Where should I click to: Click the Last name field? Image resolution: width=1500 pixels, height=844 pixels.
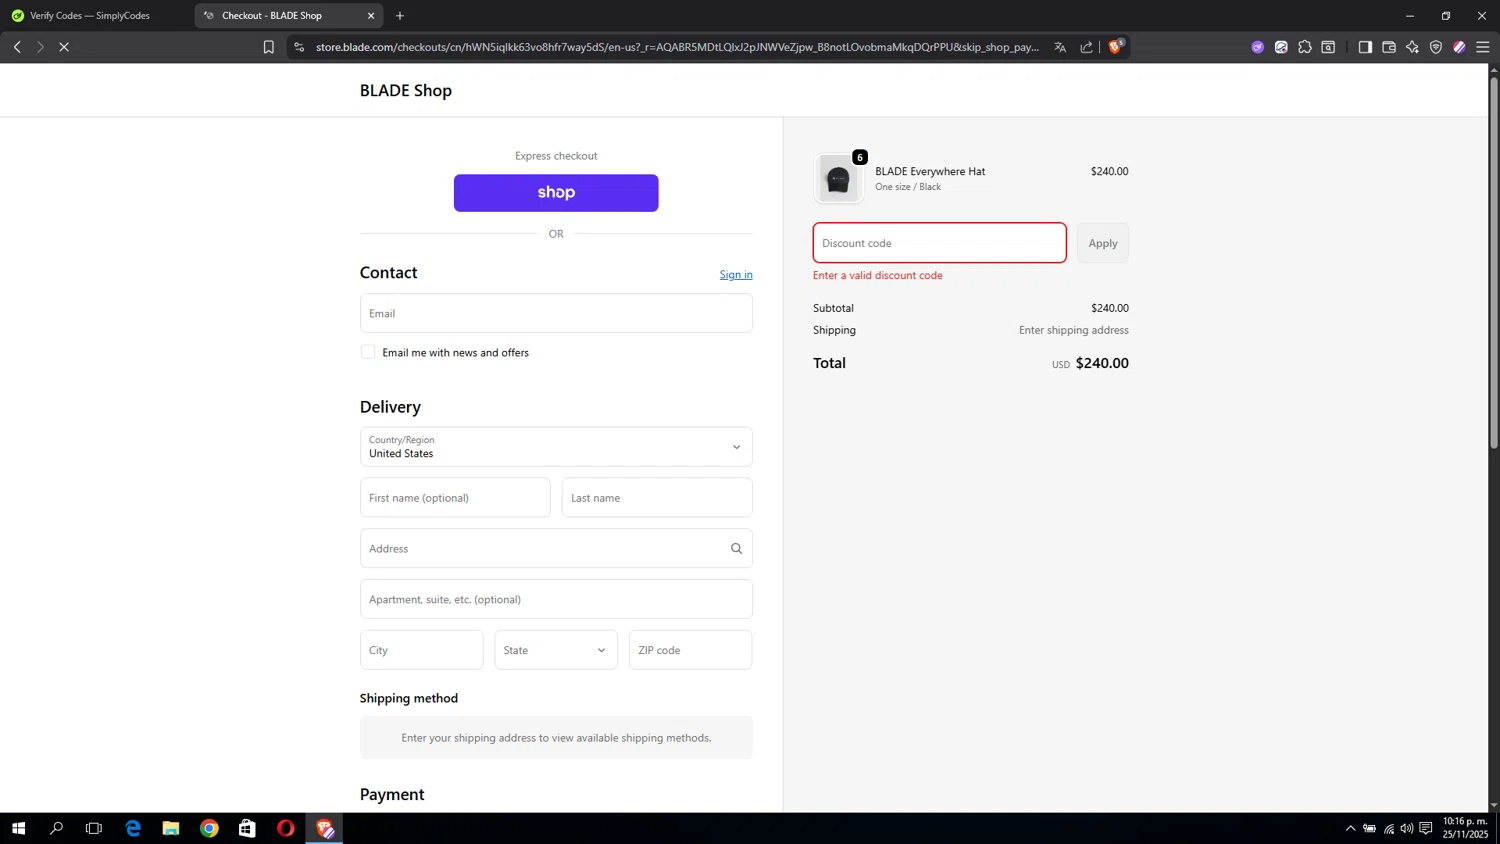657,498
